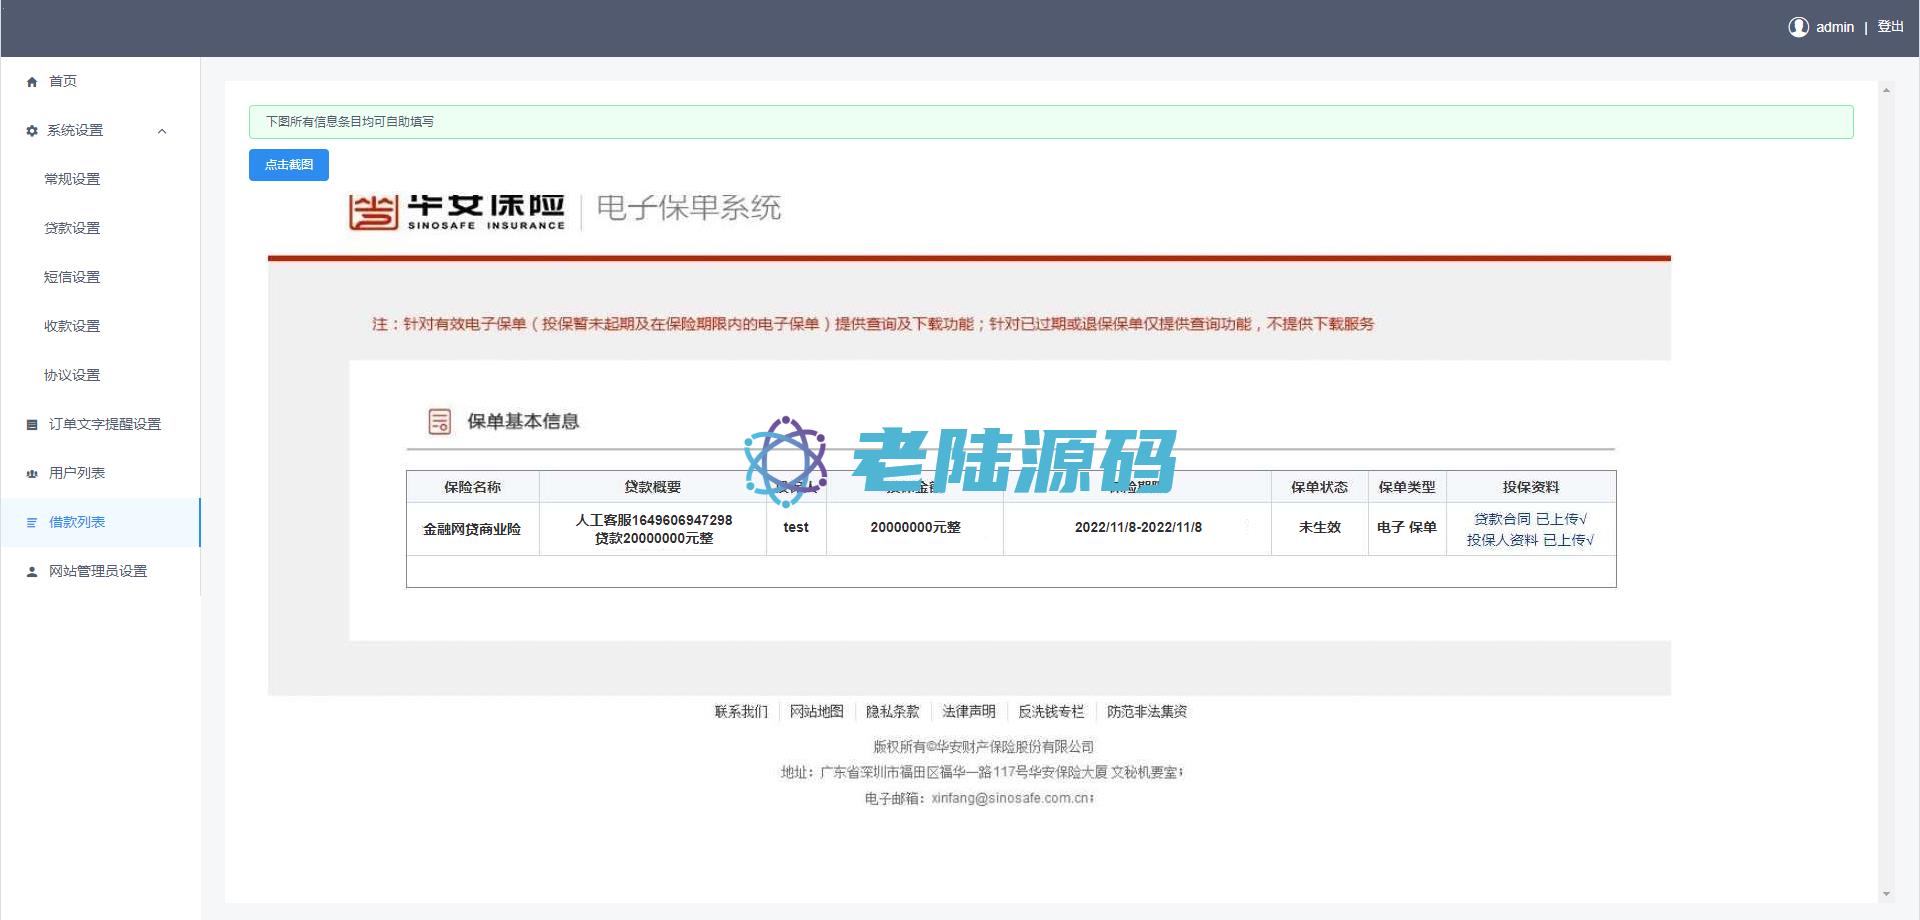Click the policy basic info document icon
Viewport: 1920px width, 920px height.
pyautogui.click(x=439, y=422)
